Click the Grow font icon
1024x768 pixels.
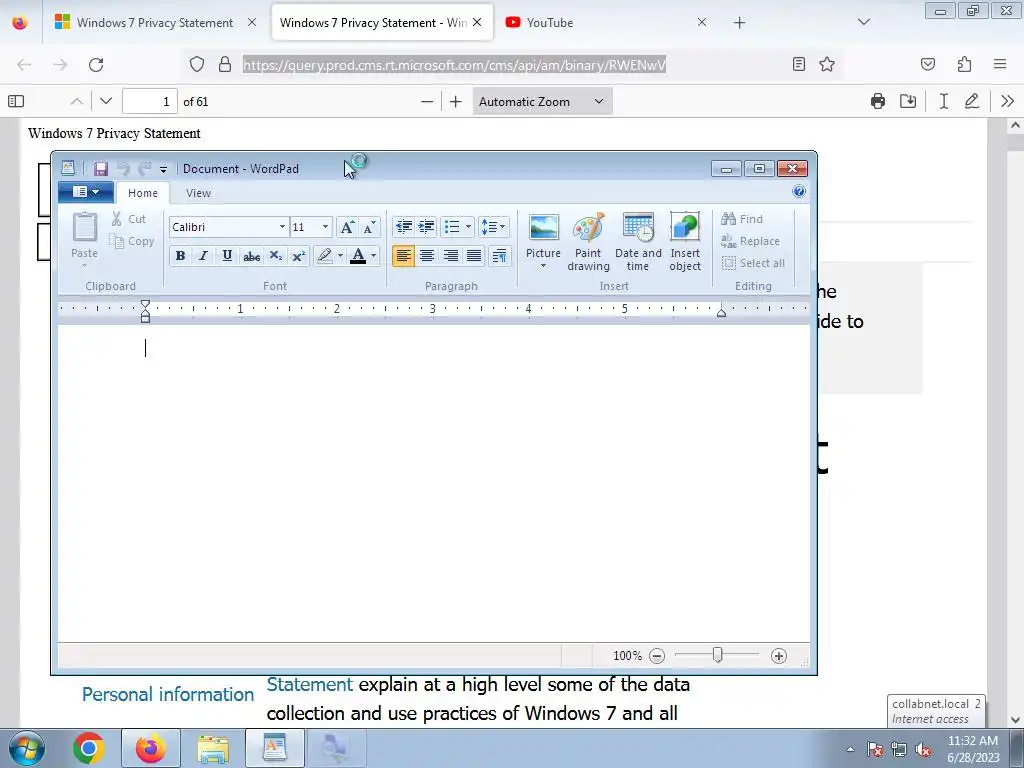coord(347,227)
